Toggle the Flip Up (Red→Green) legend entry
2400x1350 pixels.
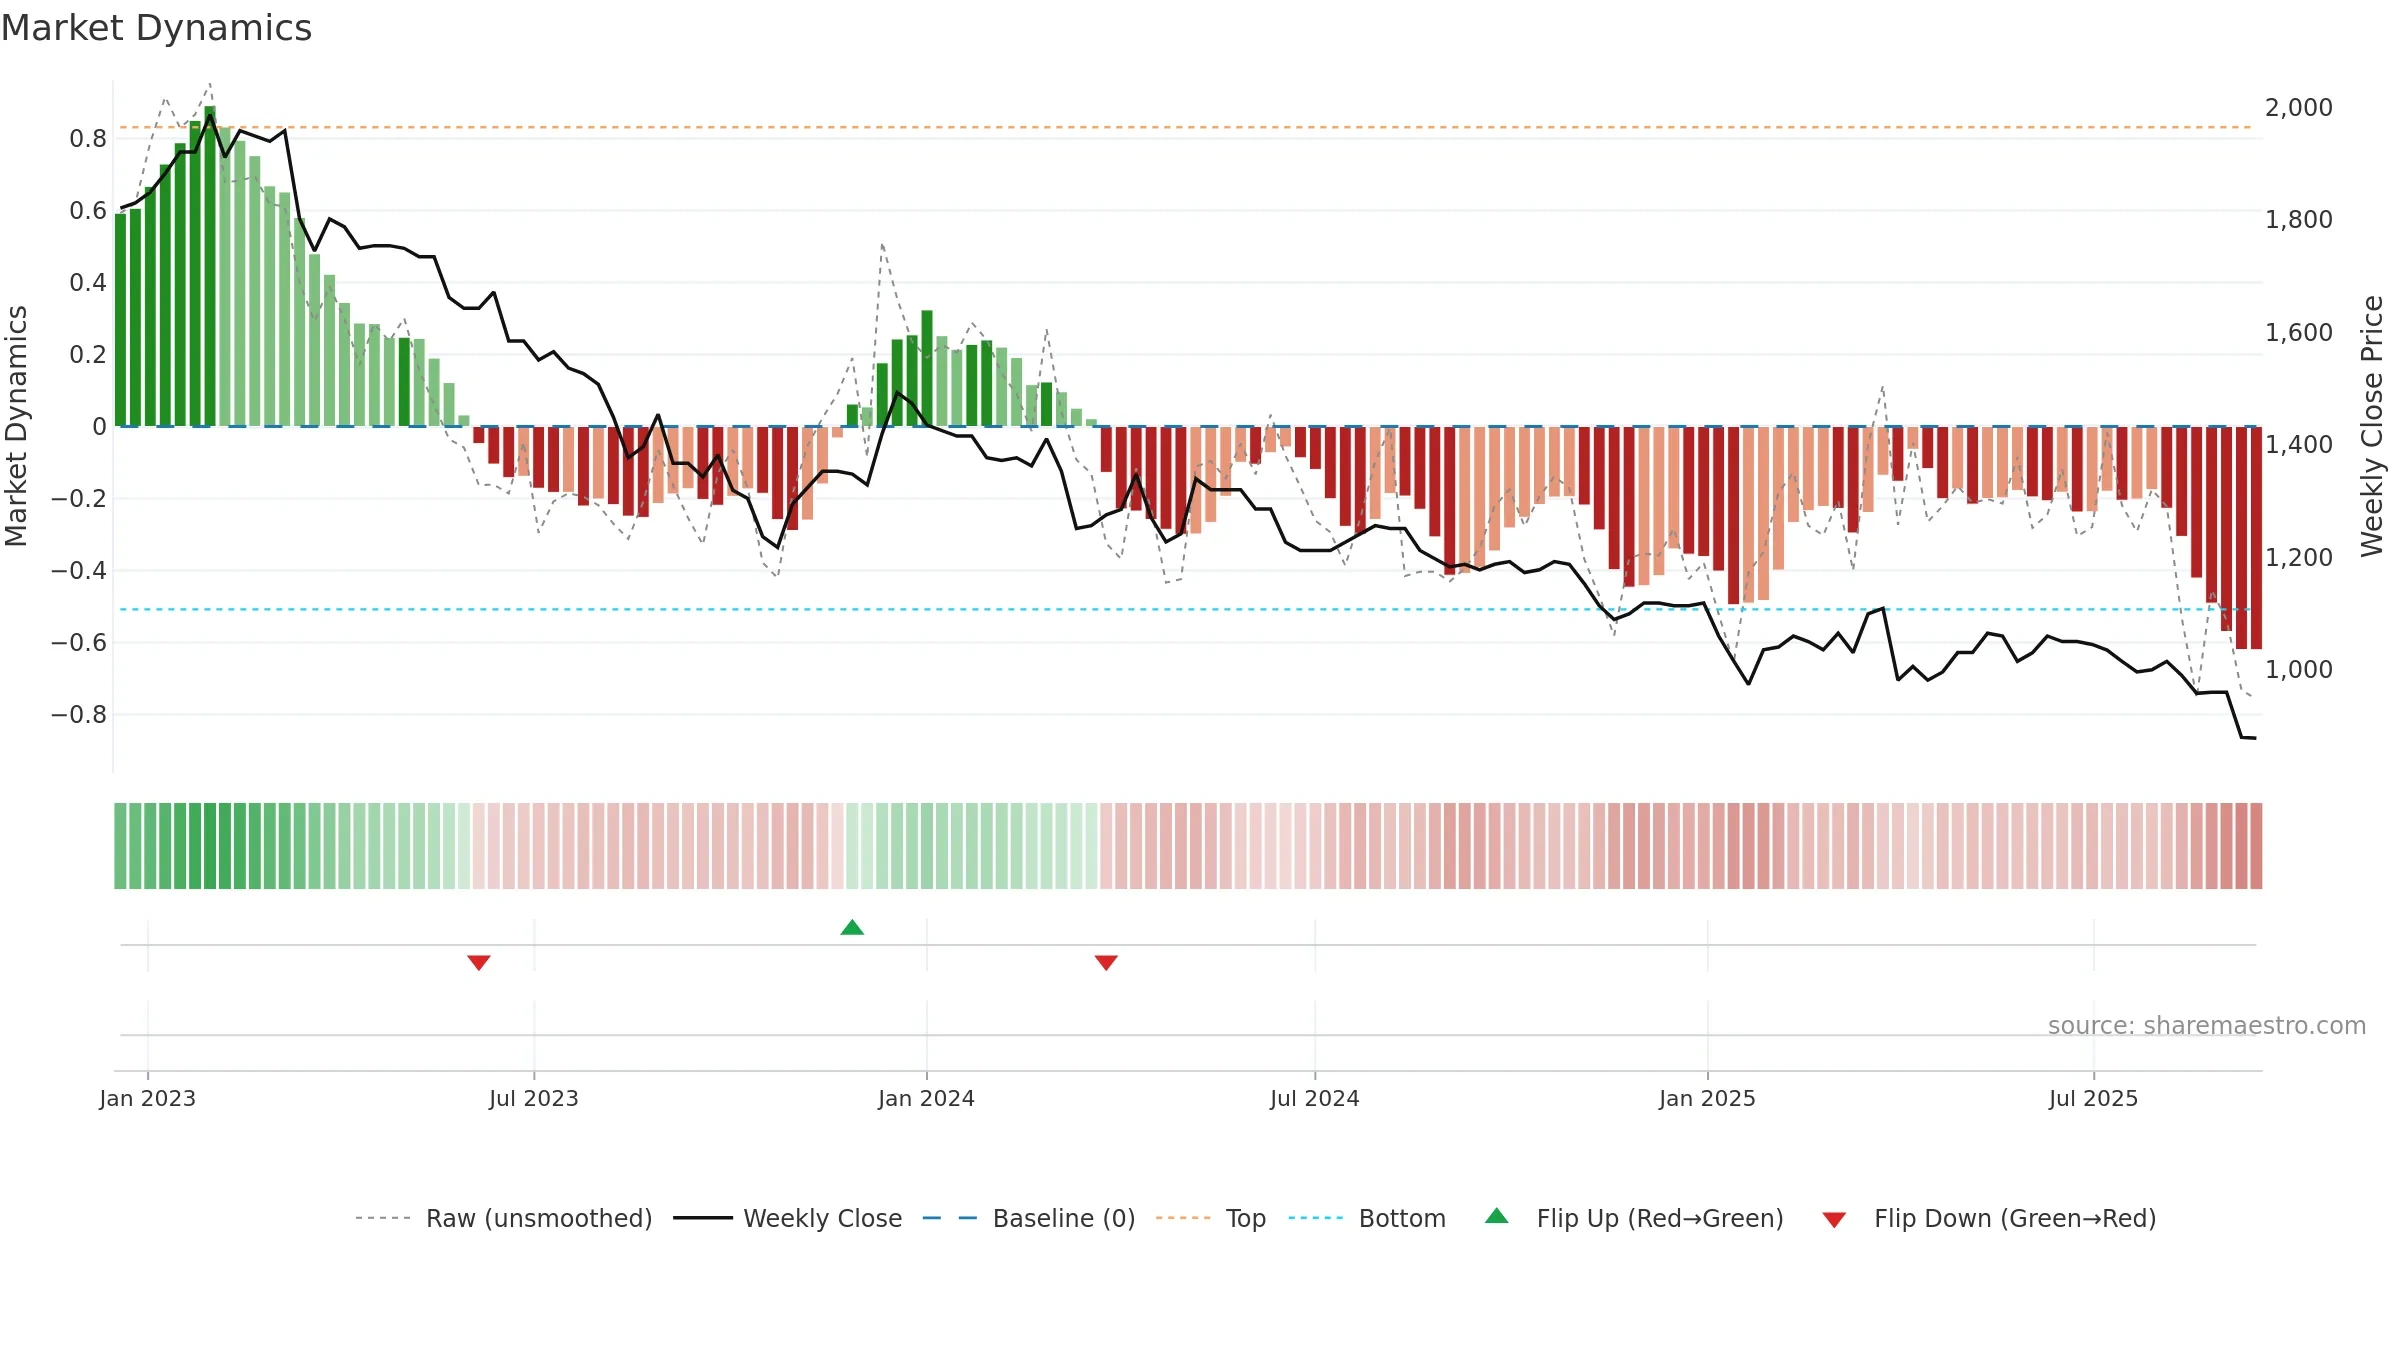click(x=1634, y=1218)
